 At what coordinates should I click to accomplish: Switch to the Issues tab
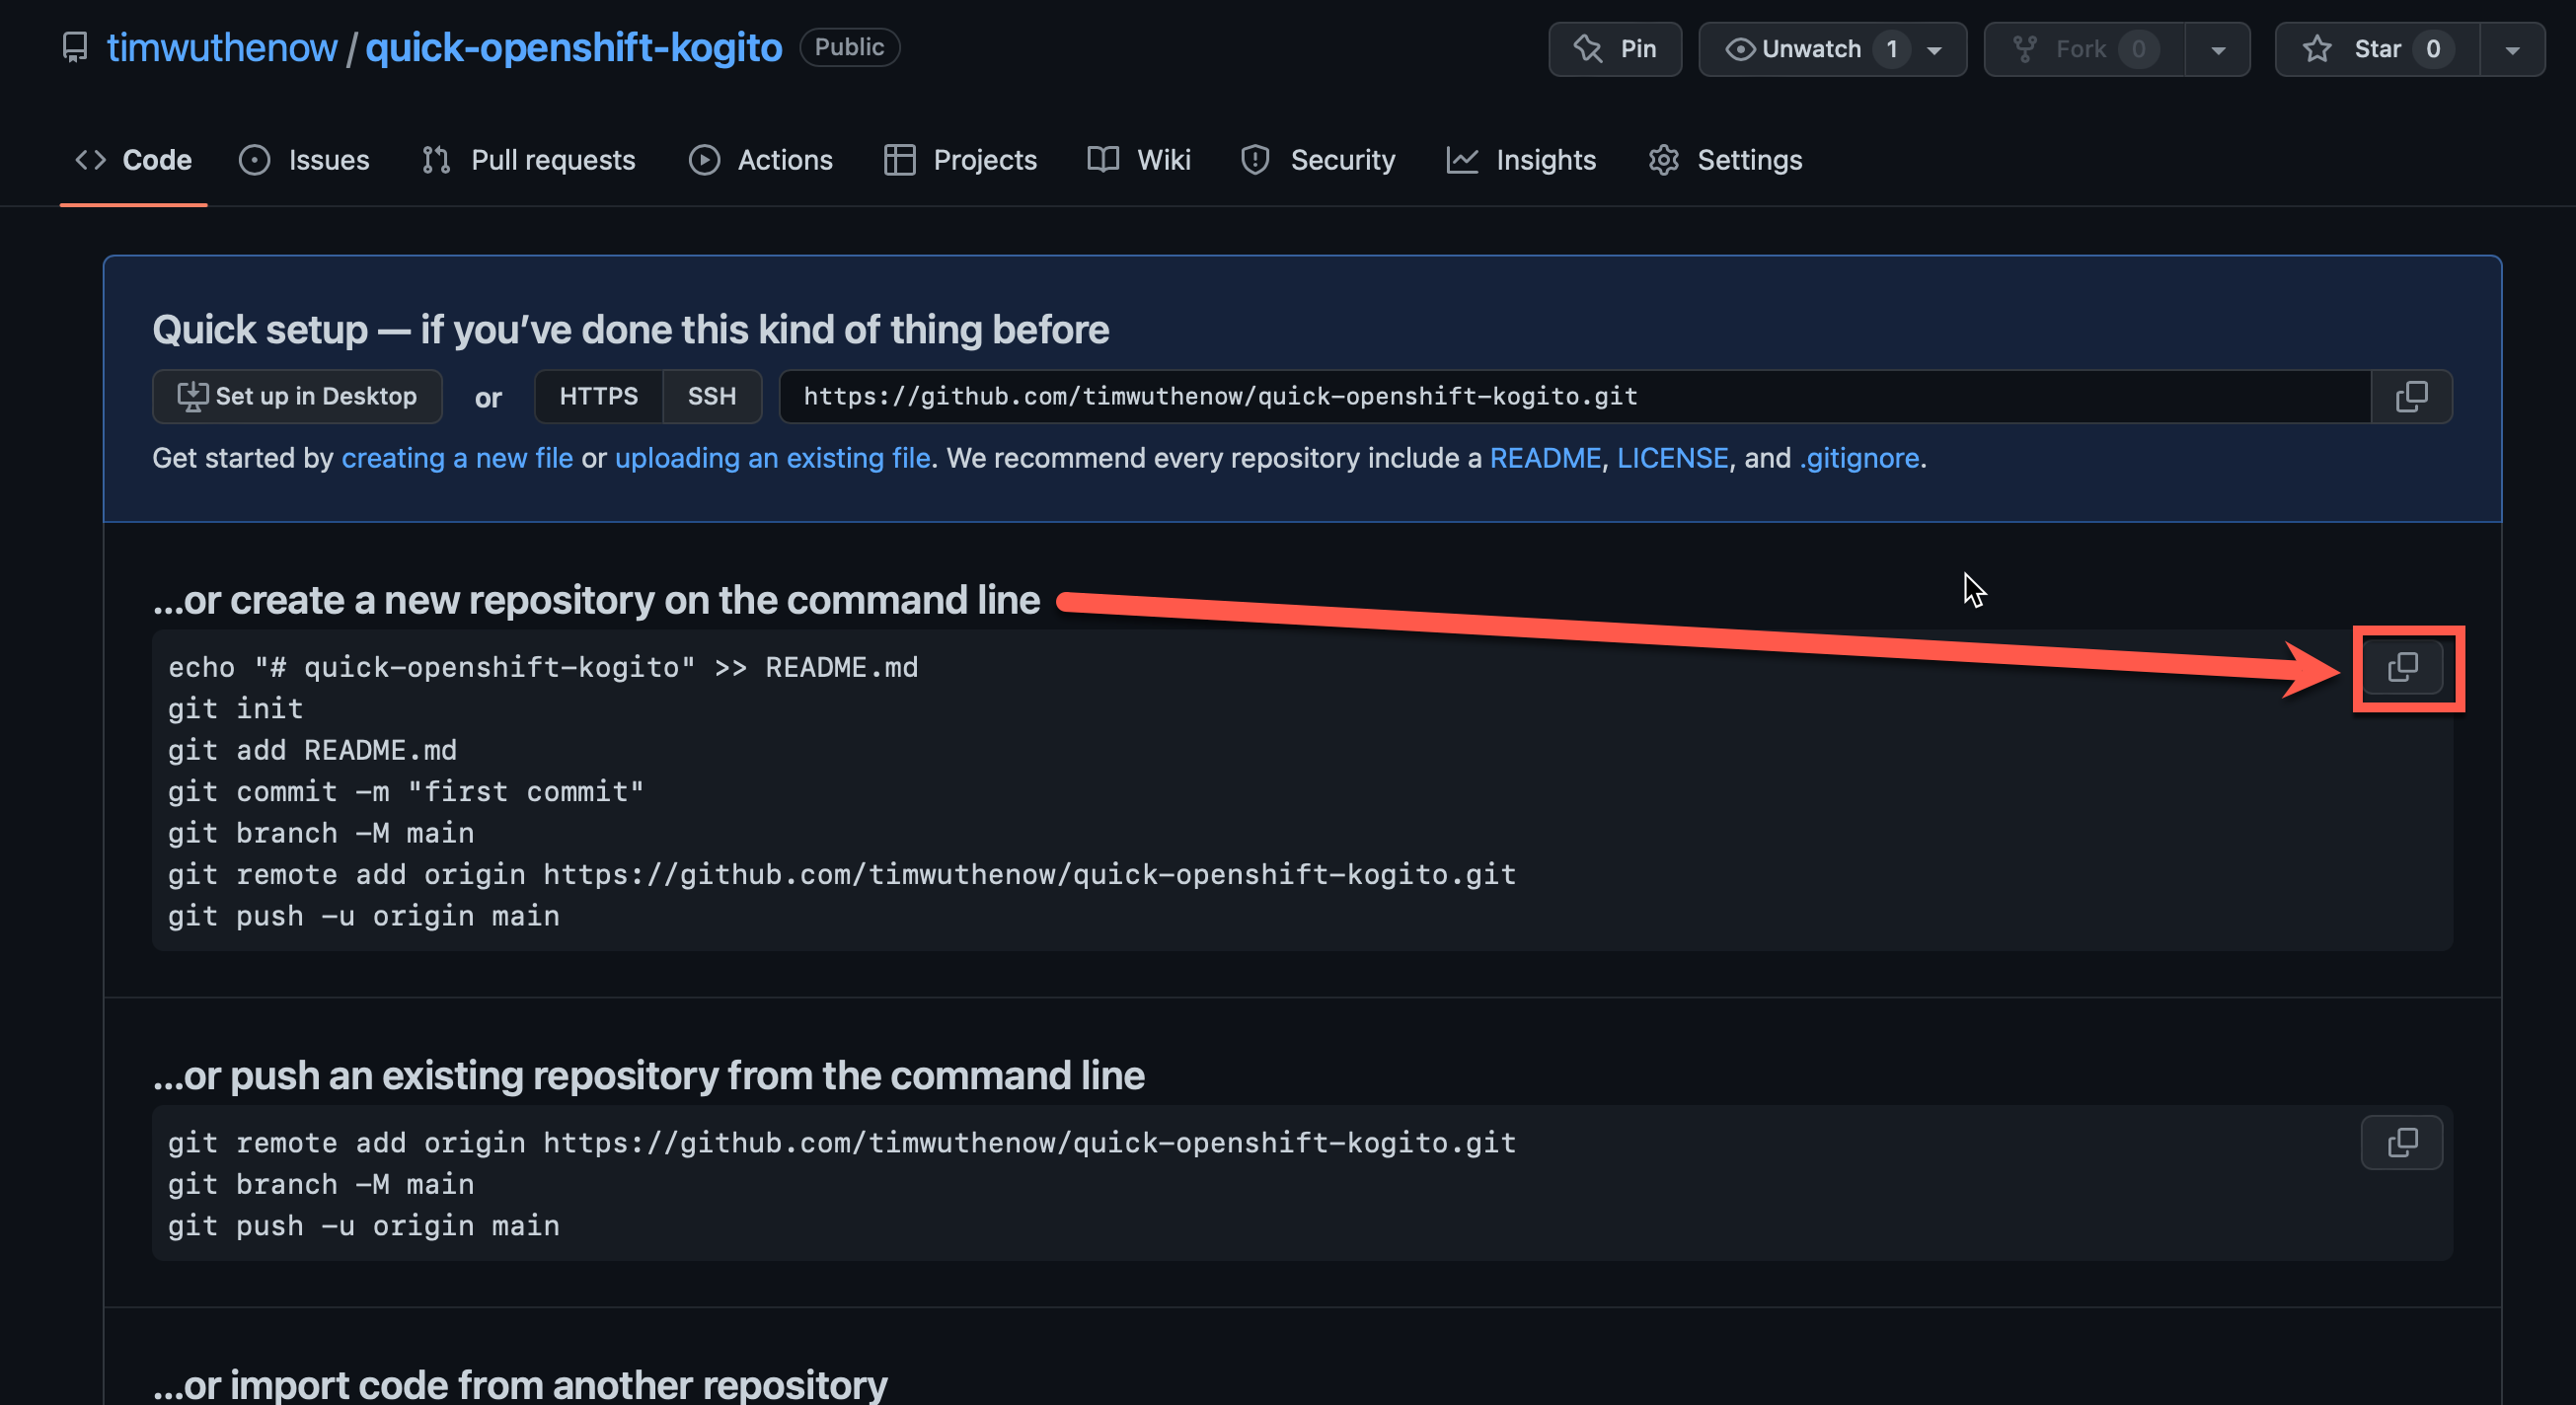tap(304, 160)
